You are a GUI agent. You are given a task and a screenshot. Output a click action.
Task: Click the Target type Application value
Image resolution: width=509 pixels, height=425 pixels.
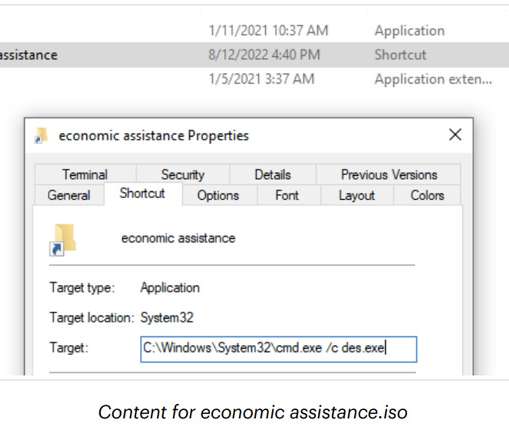170,288
